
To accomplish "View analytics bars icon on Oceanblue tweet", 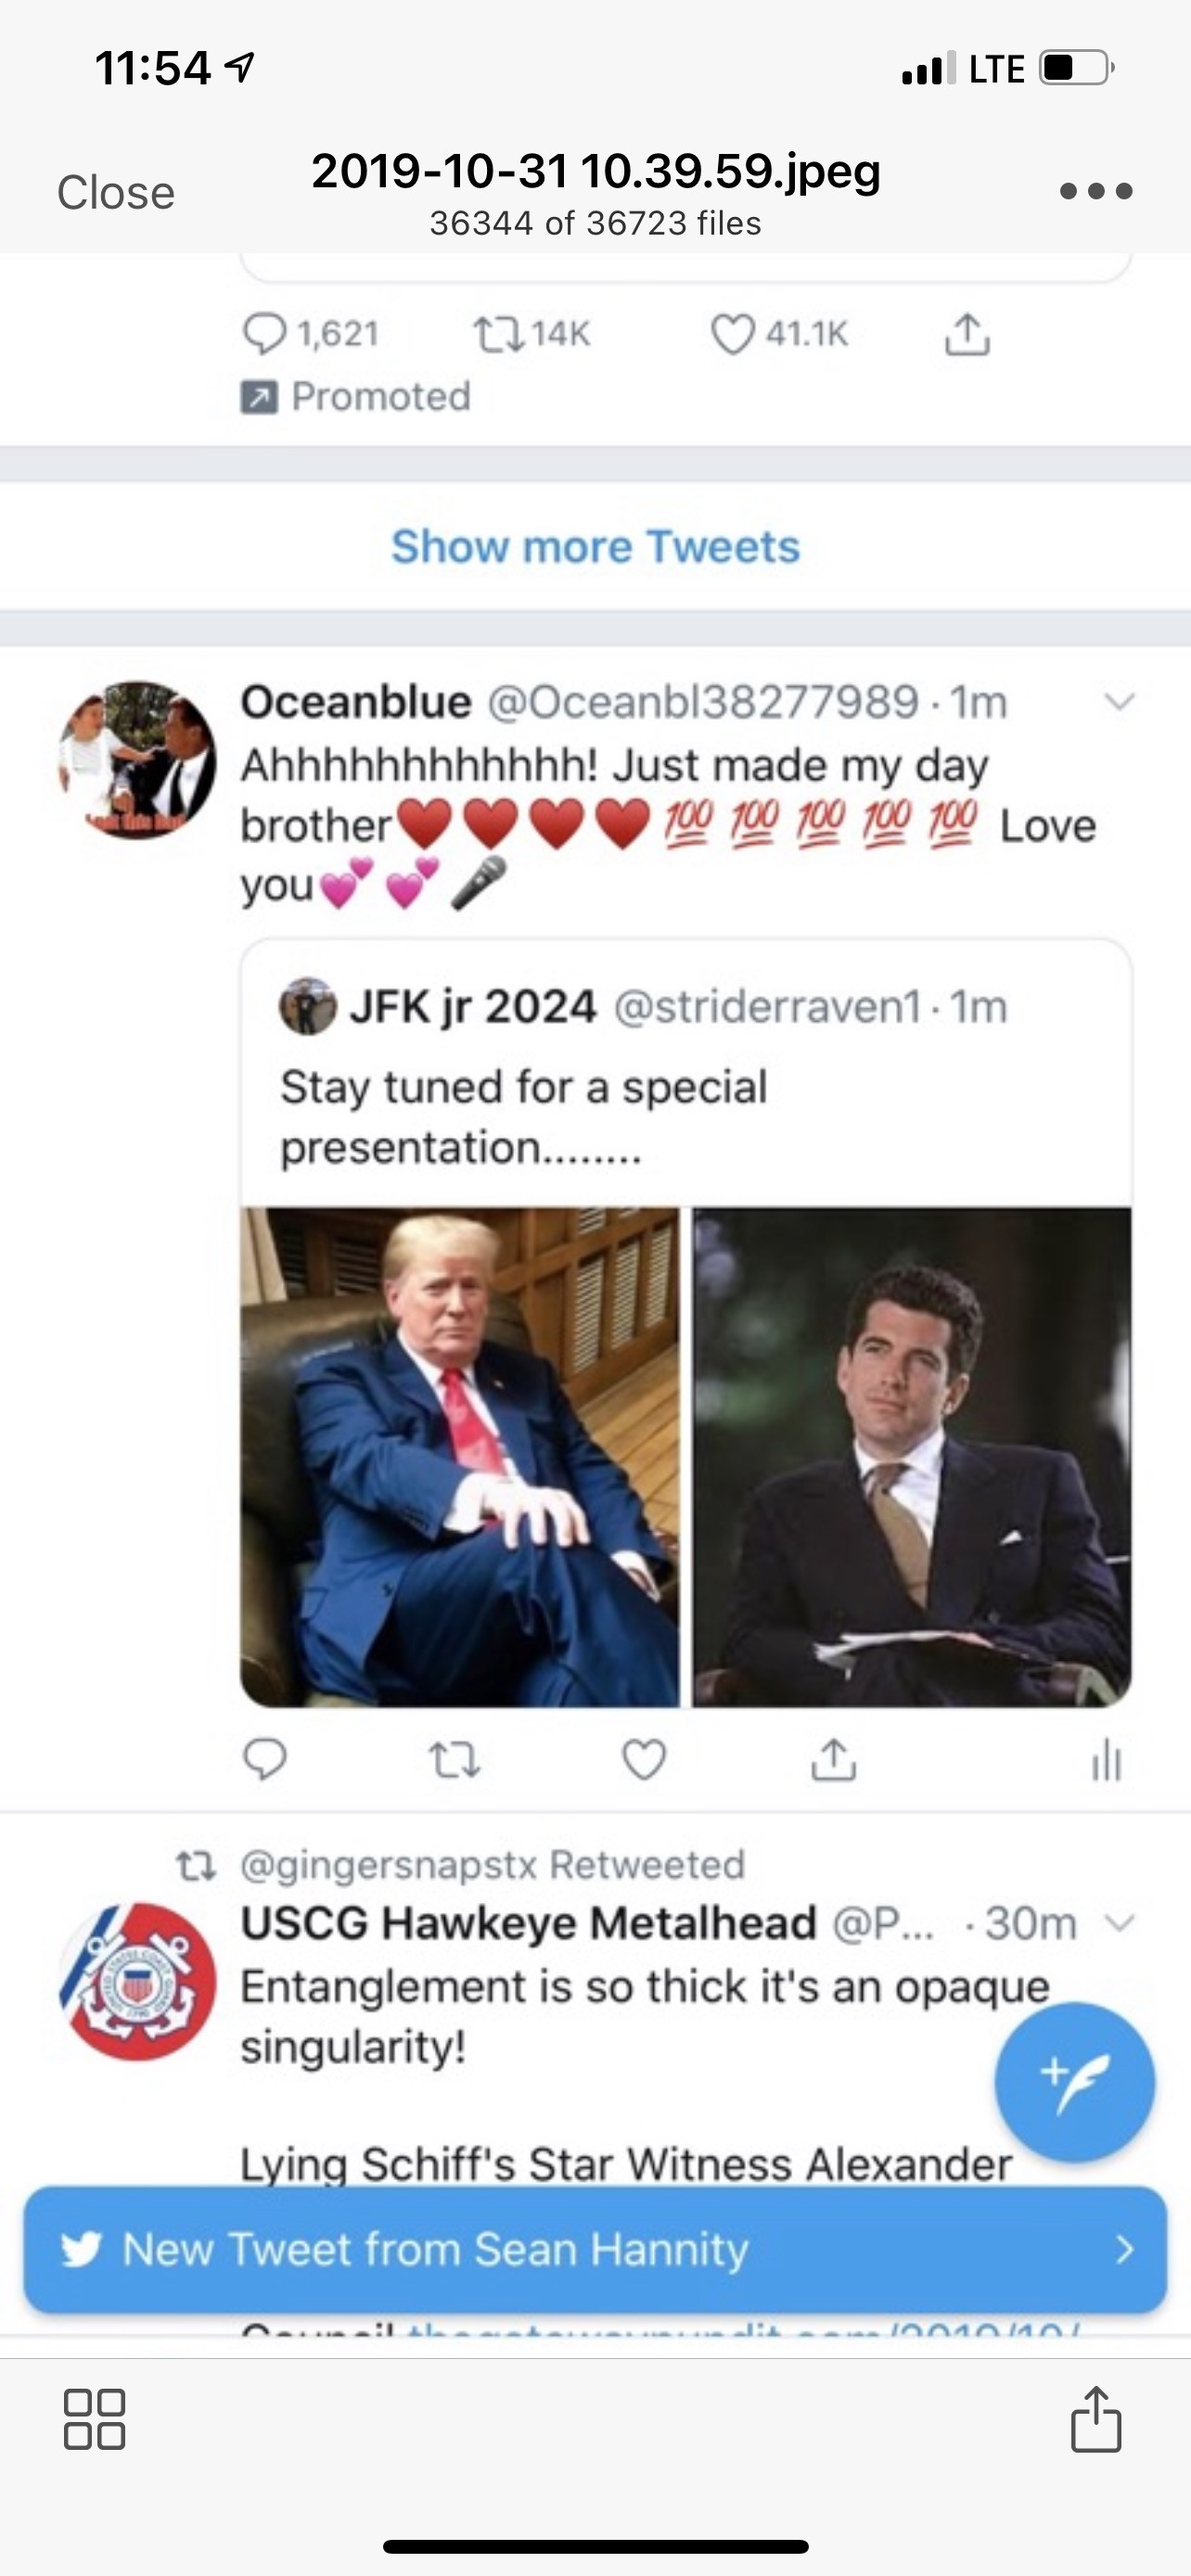I will (1106, 1760).
